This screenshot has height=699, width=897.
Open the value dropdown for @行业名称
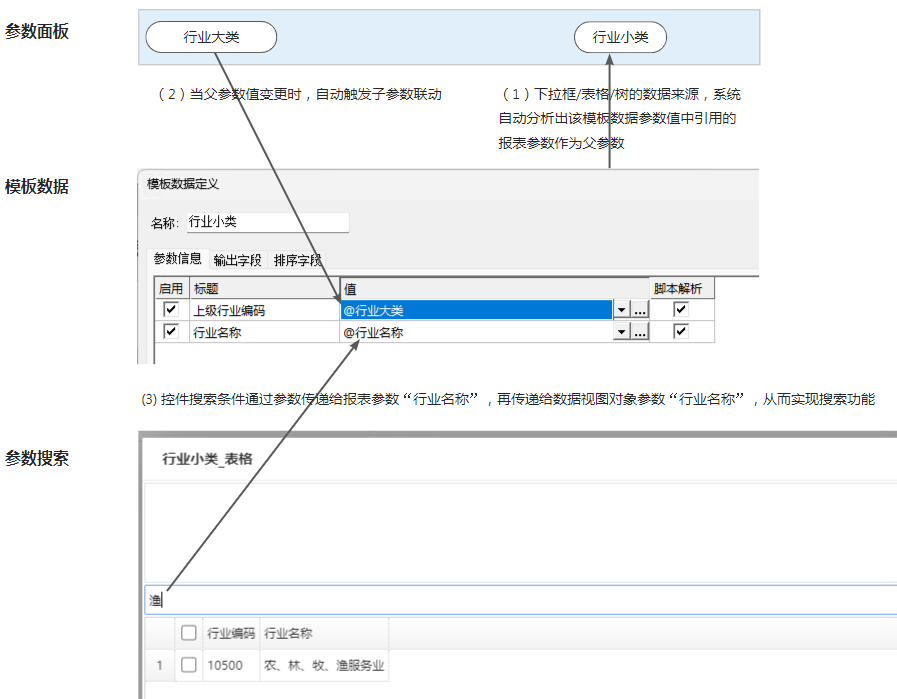[621, 333]
